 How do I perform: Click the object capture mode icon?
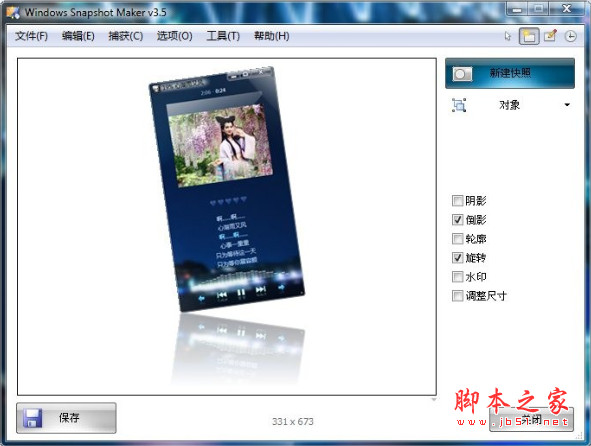[459, 105]
